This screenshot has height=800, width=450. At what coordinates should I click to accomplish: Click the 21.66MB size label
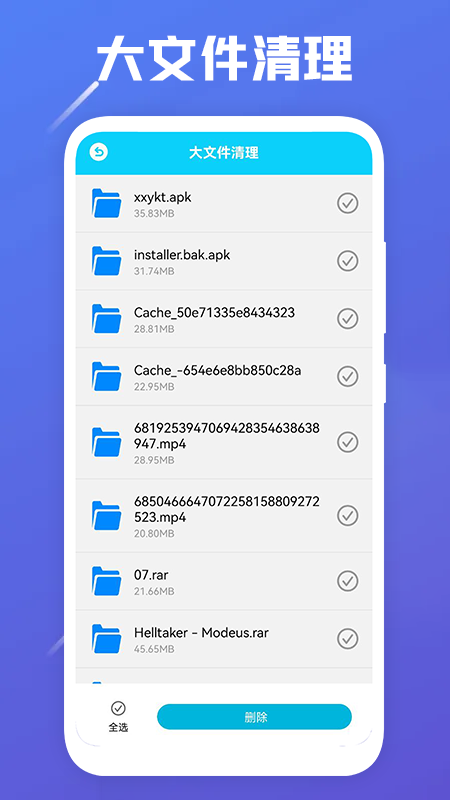coord(154,591)
